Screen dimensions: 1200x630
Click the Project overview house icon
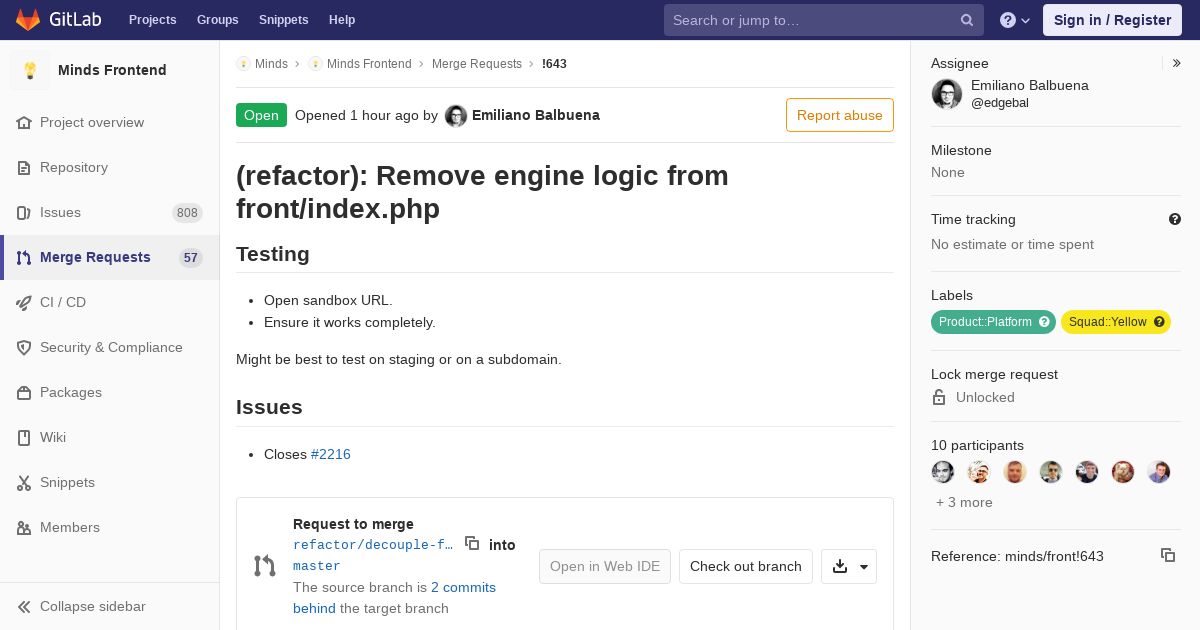click(x=24, y=122)
